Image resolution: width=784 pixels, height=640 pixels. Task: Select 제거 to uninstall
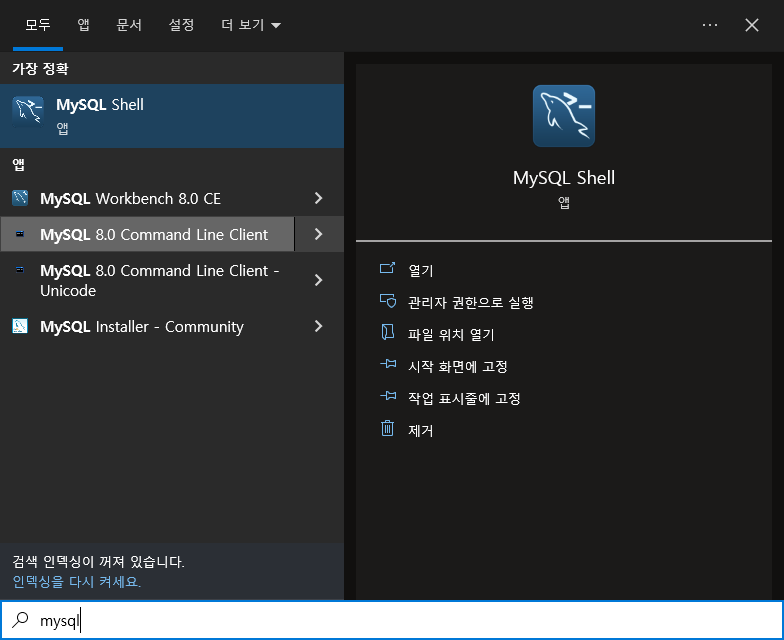tap(420, 430)
